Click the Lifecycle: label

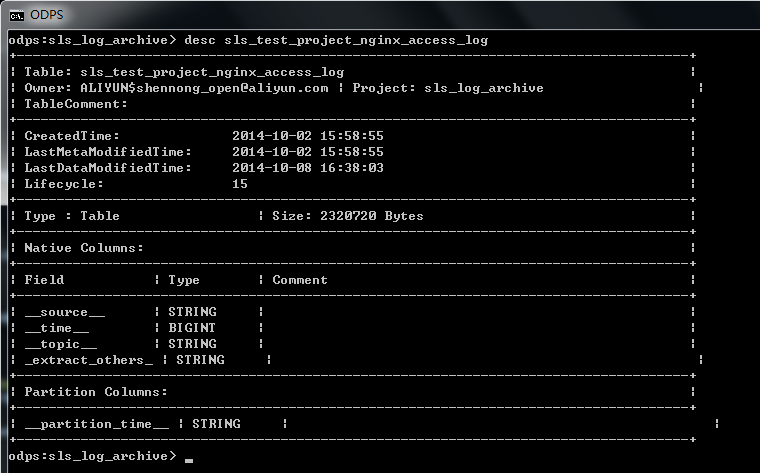64,184
